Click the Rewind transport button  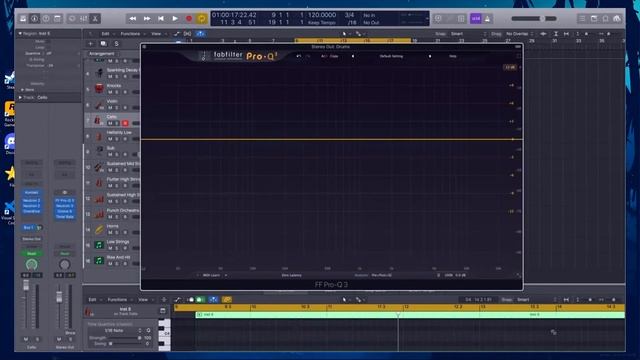coord(133,18)
